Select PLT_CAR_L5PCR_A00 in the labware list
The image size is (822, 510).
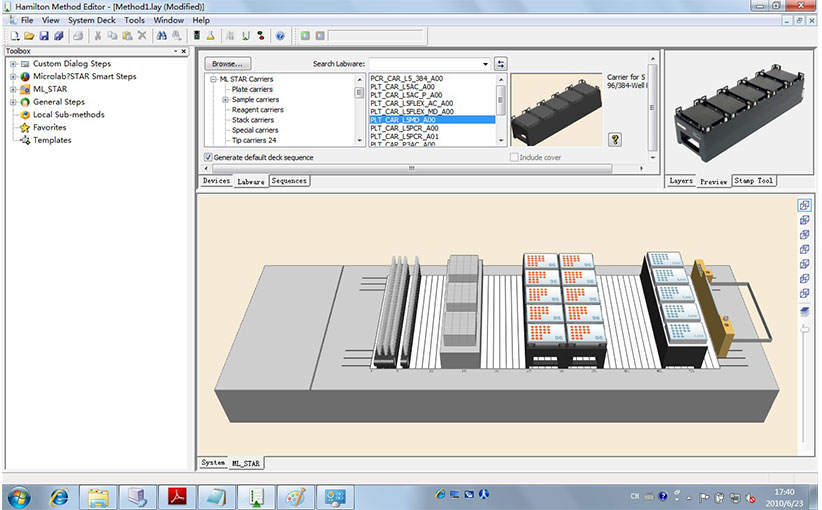pos(404,128)
